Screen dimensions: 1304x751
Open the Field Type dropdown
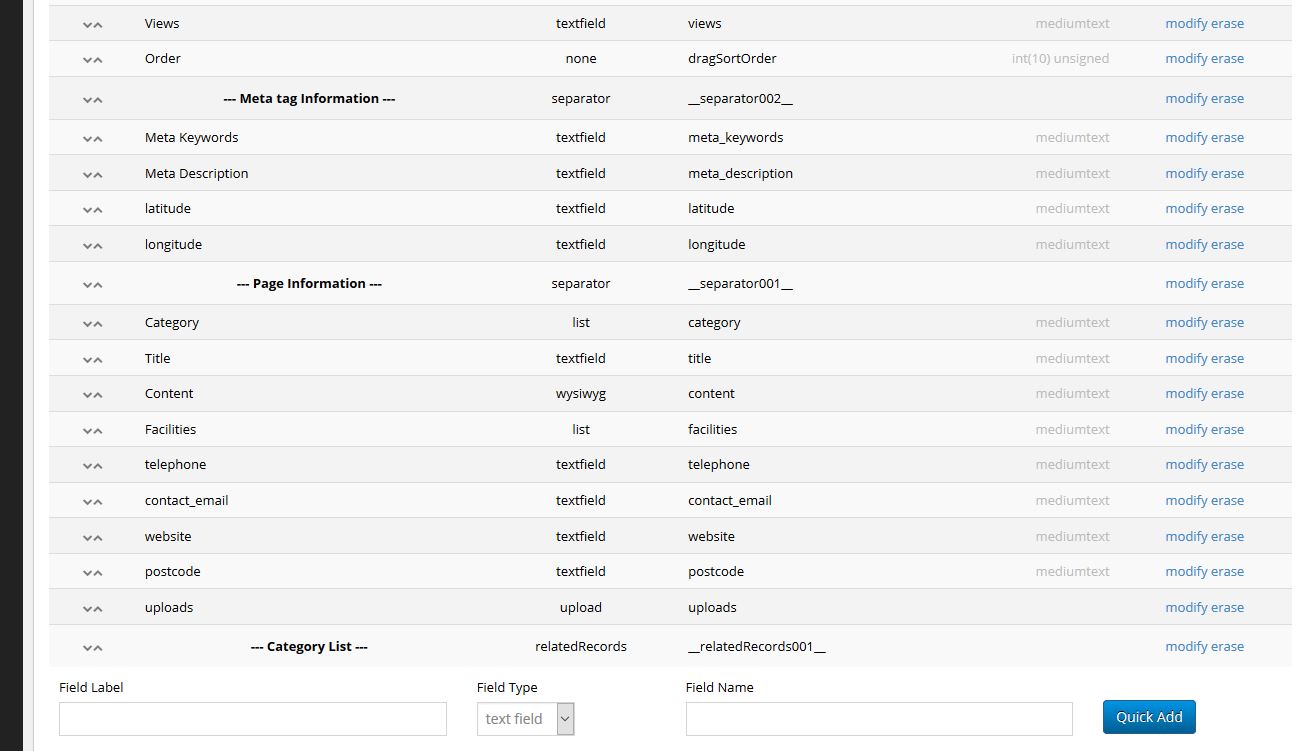click(525, 719)
